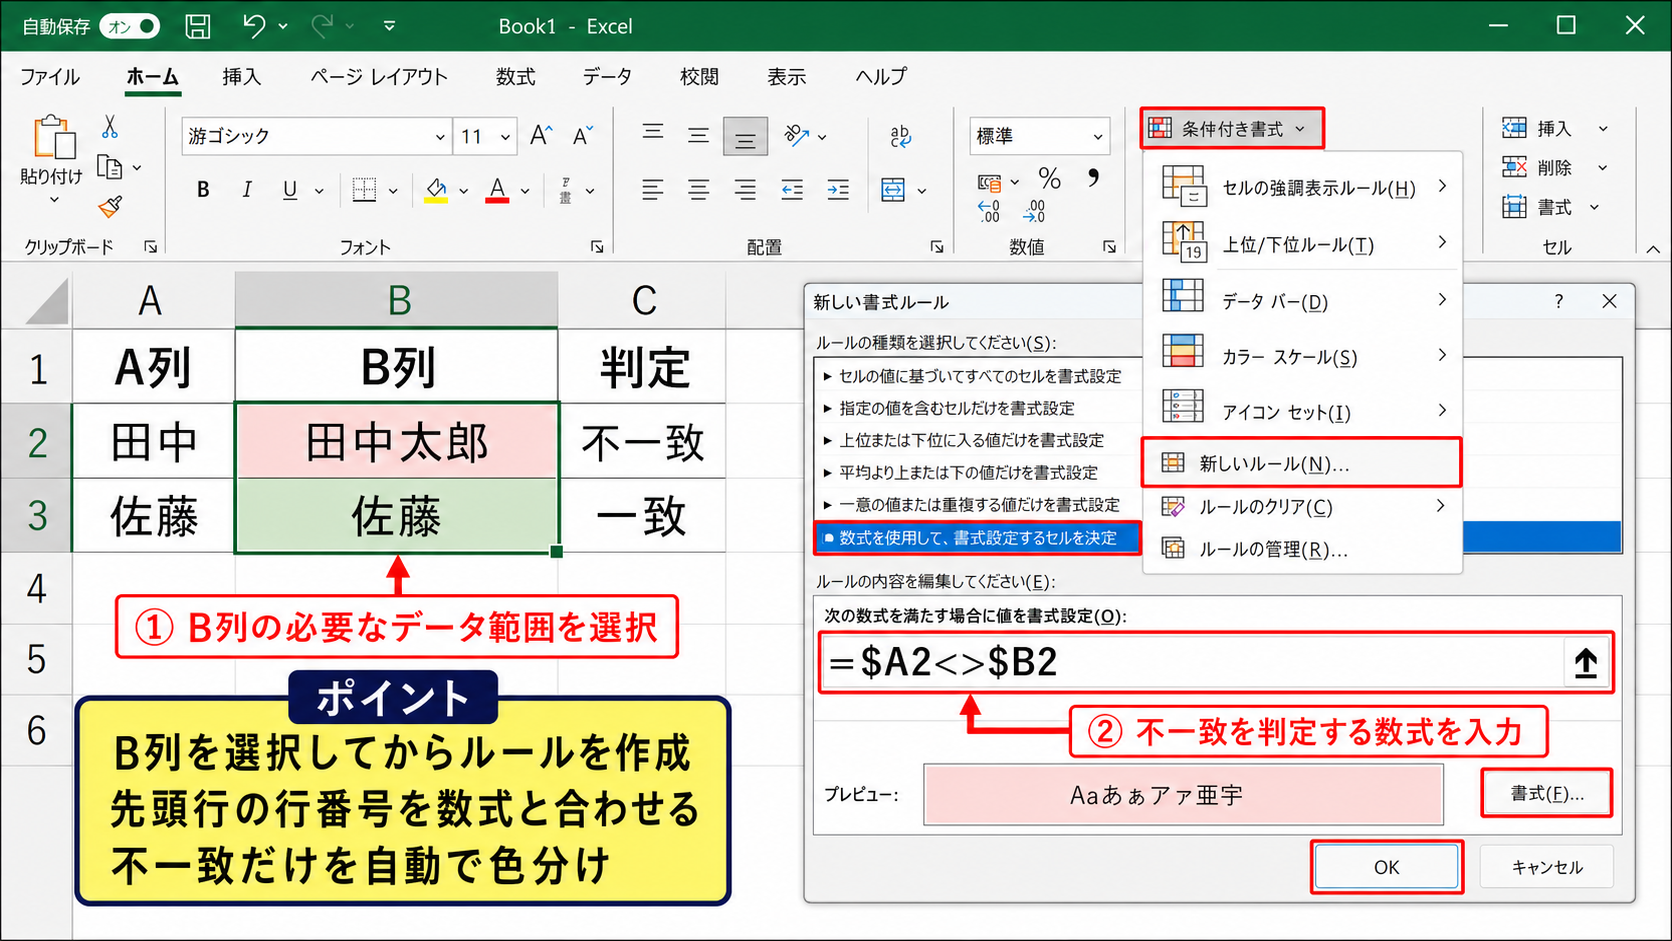Decrease font size with small A
The image size is (1672, 941).
[583, 135]
